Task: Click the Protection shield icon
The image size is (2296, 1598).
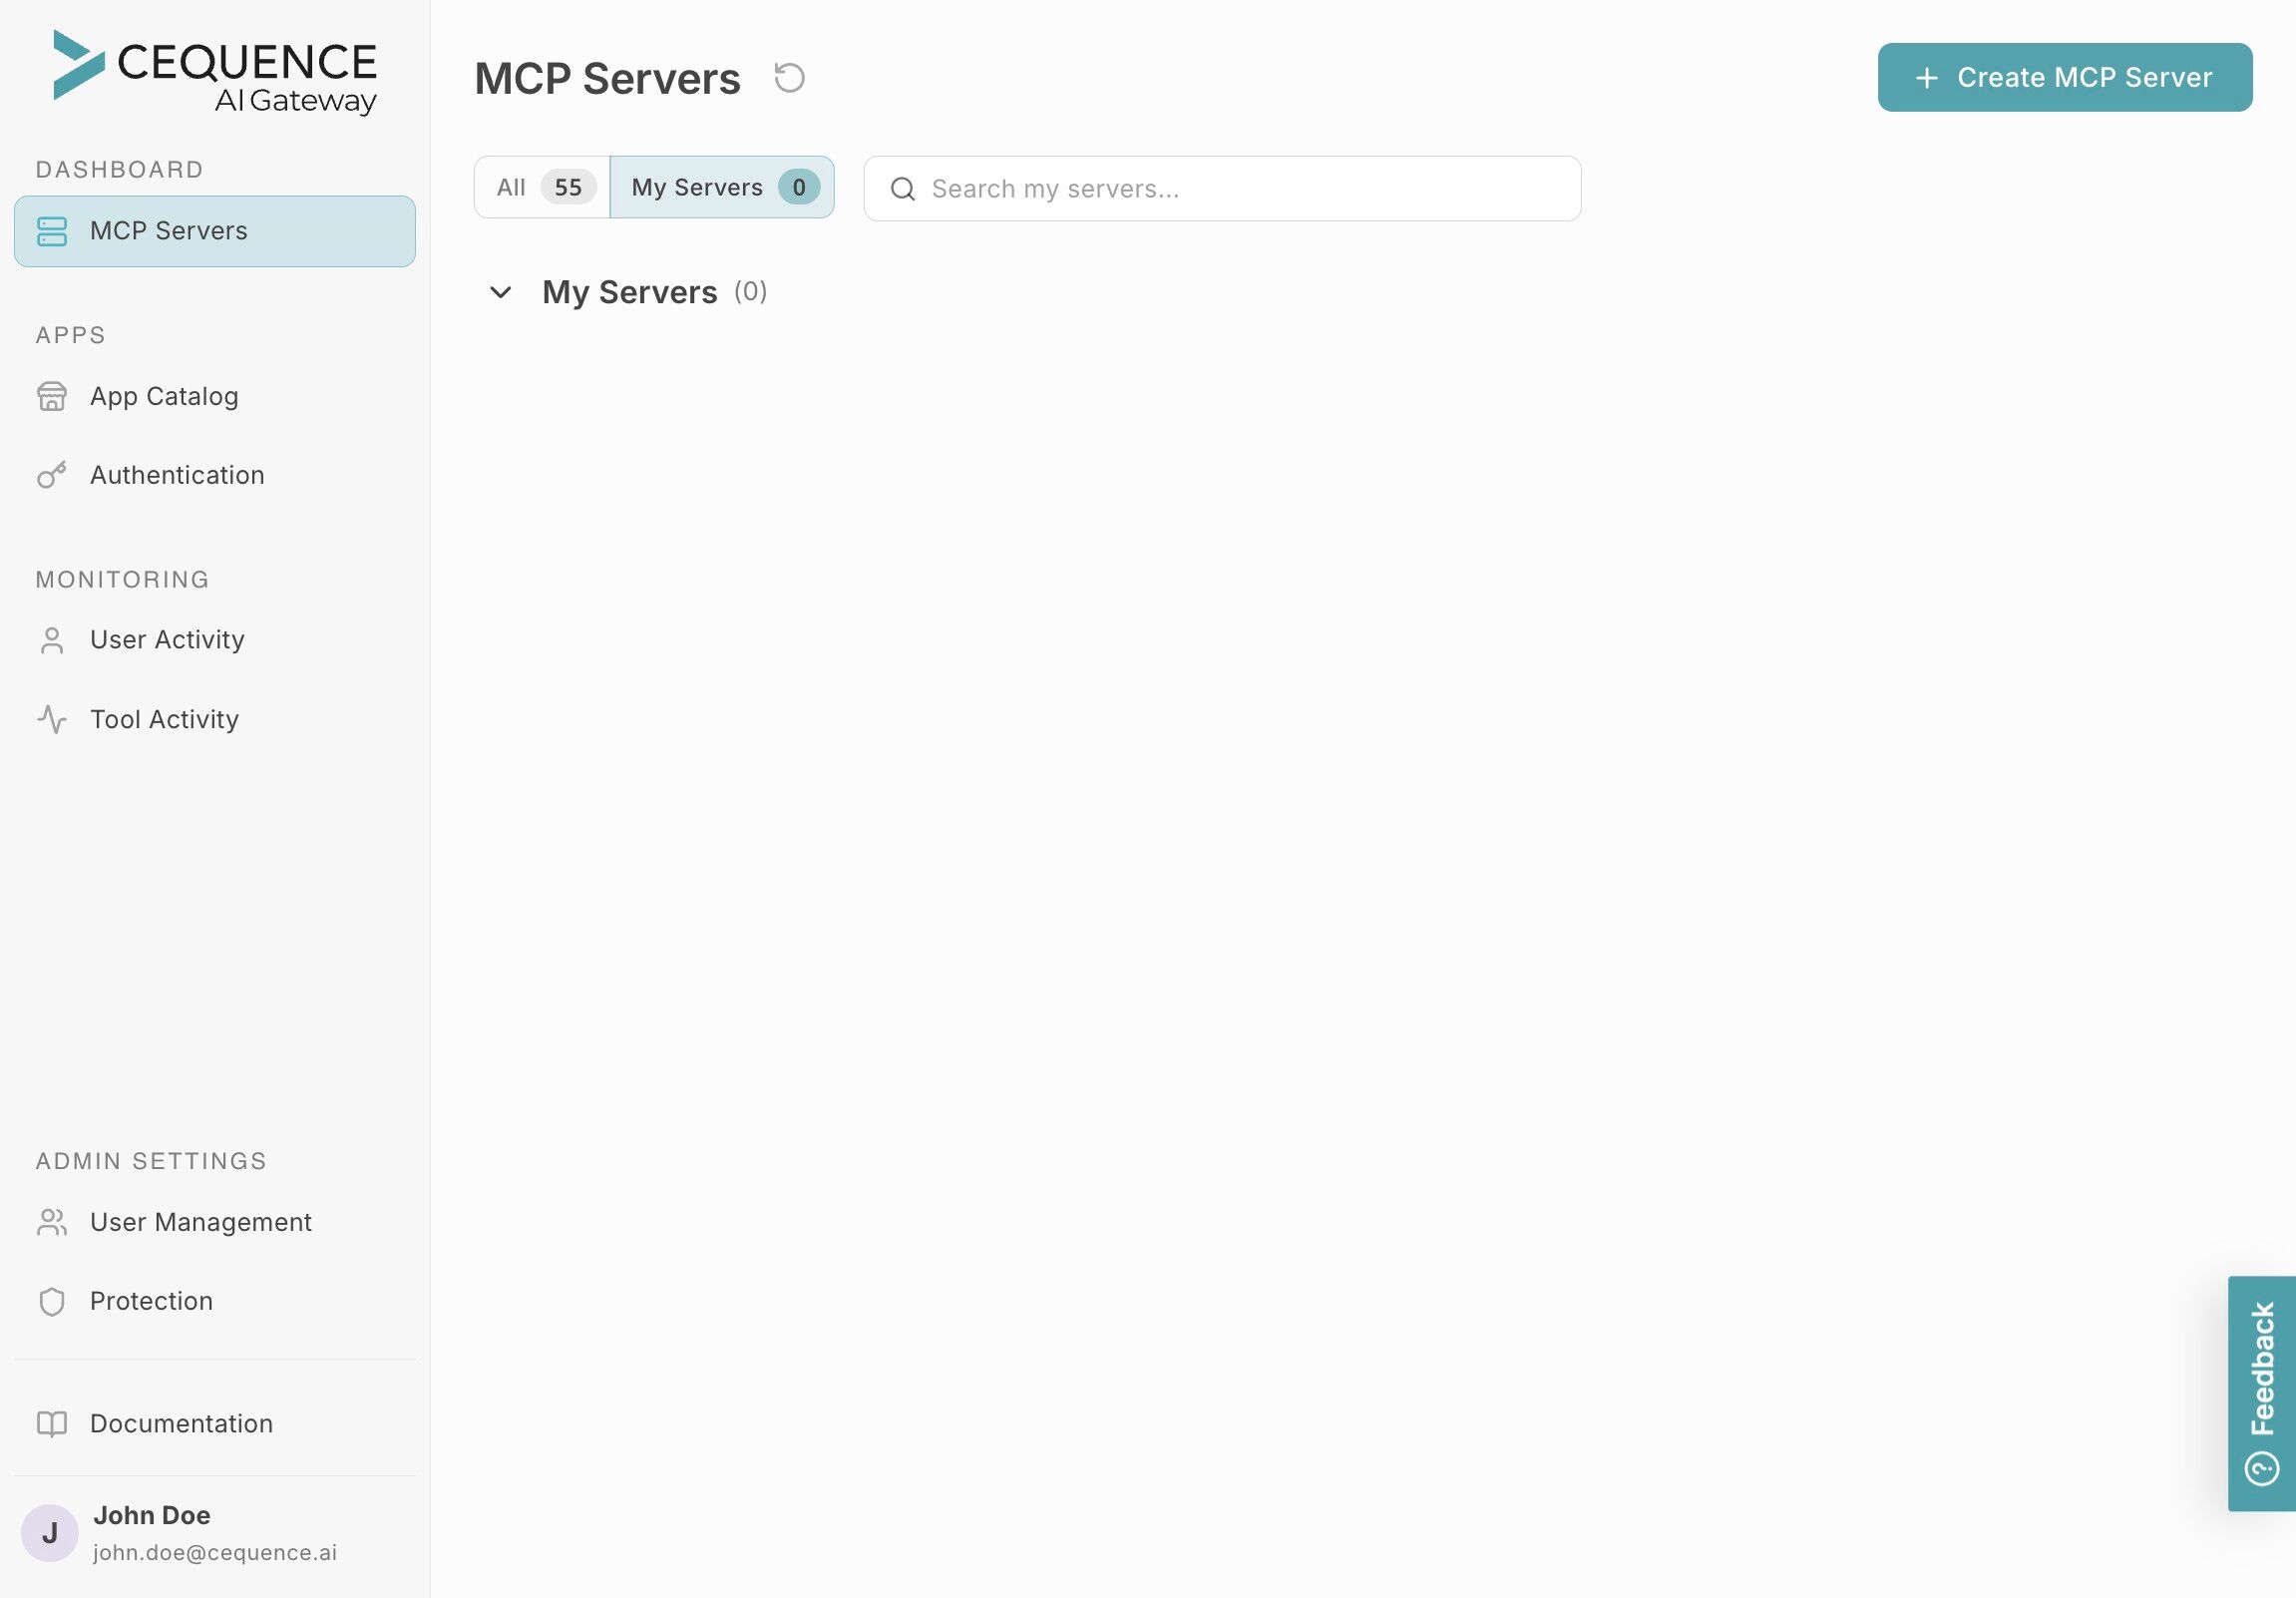Action: tap(52, 1301)
